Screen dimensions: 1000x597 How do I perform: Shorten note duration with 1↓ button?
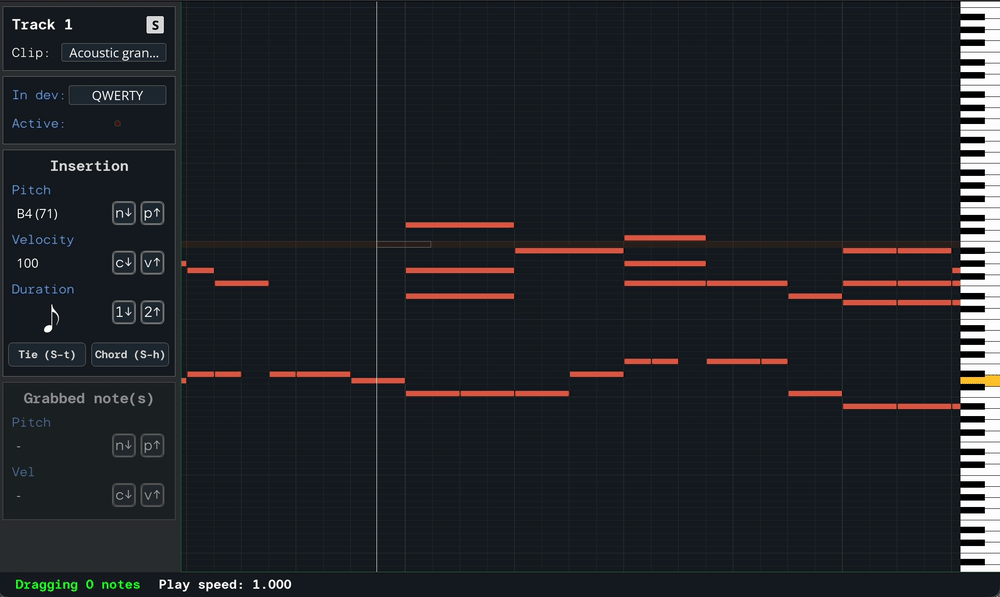tap(123, 313)
